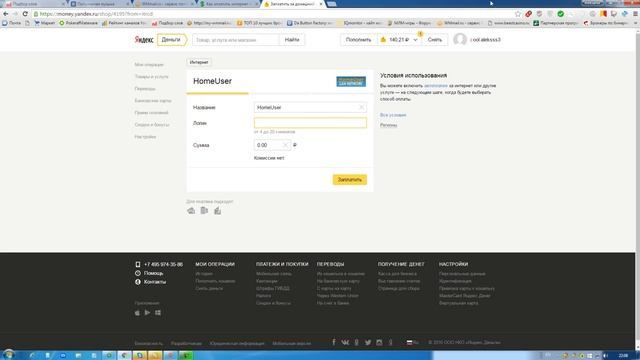Screen dimensions: 640x360
Task: Click the yellow Заплатить button
Action: 350,180
